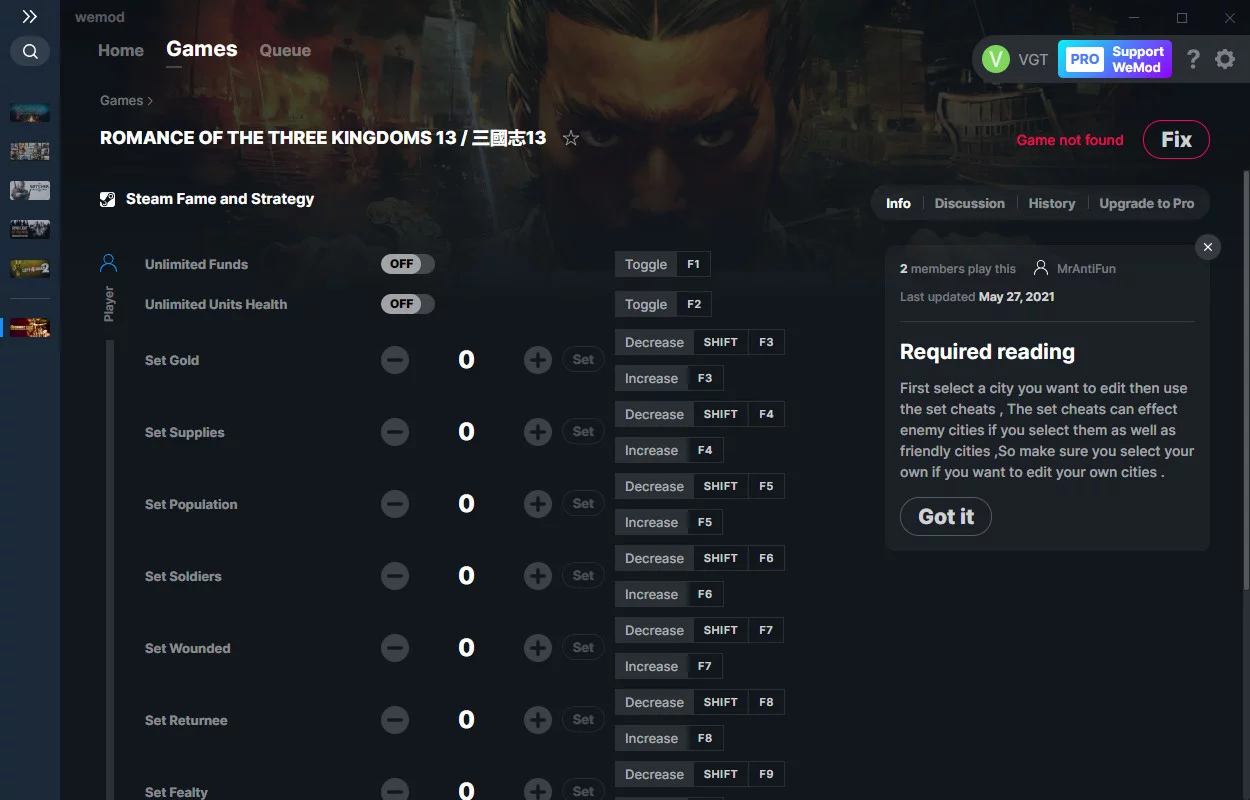Click the Got it button
This screenshot has width=1250, height=800.
tap(946, 516)
